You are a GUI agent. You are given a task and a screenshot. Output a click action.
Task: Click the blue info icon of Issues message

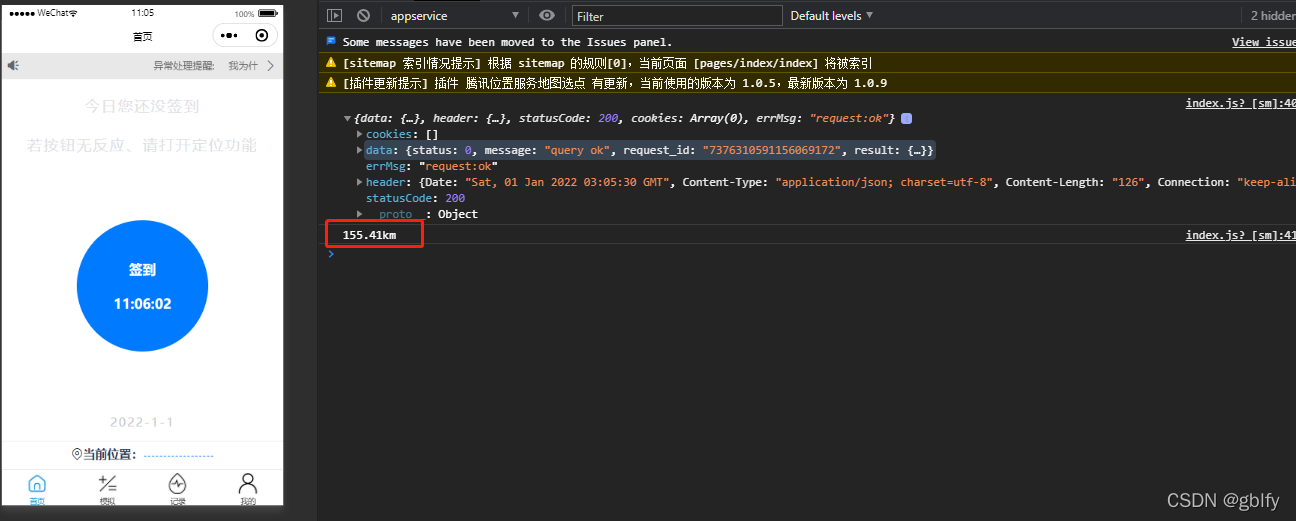331,42
